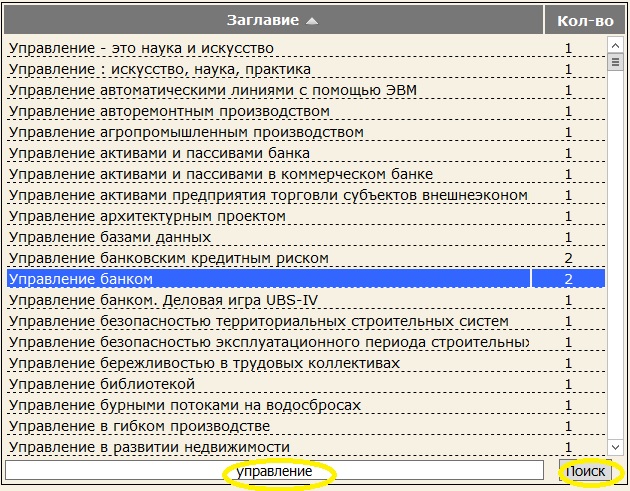Open Управление архитектурным проектом
Image resolution: width=630 pixels, height=491 pixels.
click(x=146, y=216)
